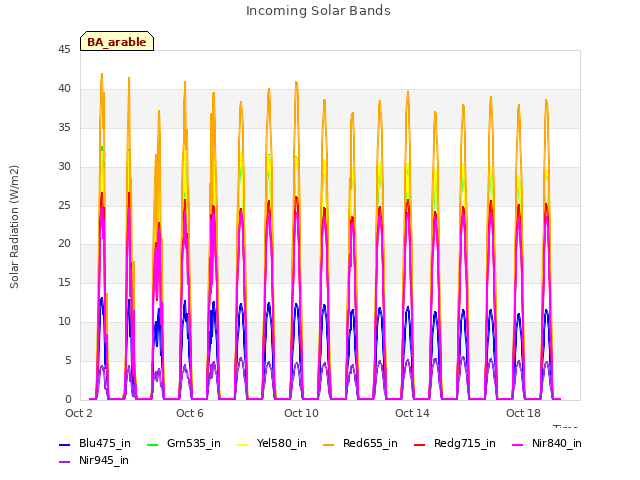Click the 30 y-axis tick label
Image resolution: width=640 pixels, height=480 pixels.
(x=64, y=167)
